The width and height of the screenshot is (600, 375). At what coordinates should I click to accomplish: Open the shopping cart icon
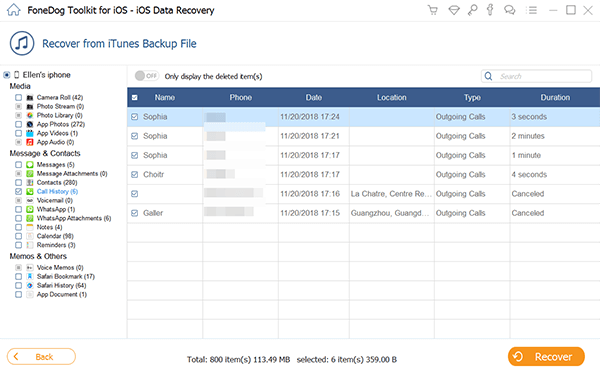(x=433, y=10)
